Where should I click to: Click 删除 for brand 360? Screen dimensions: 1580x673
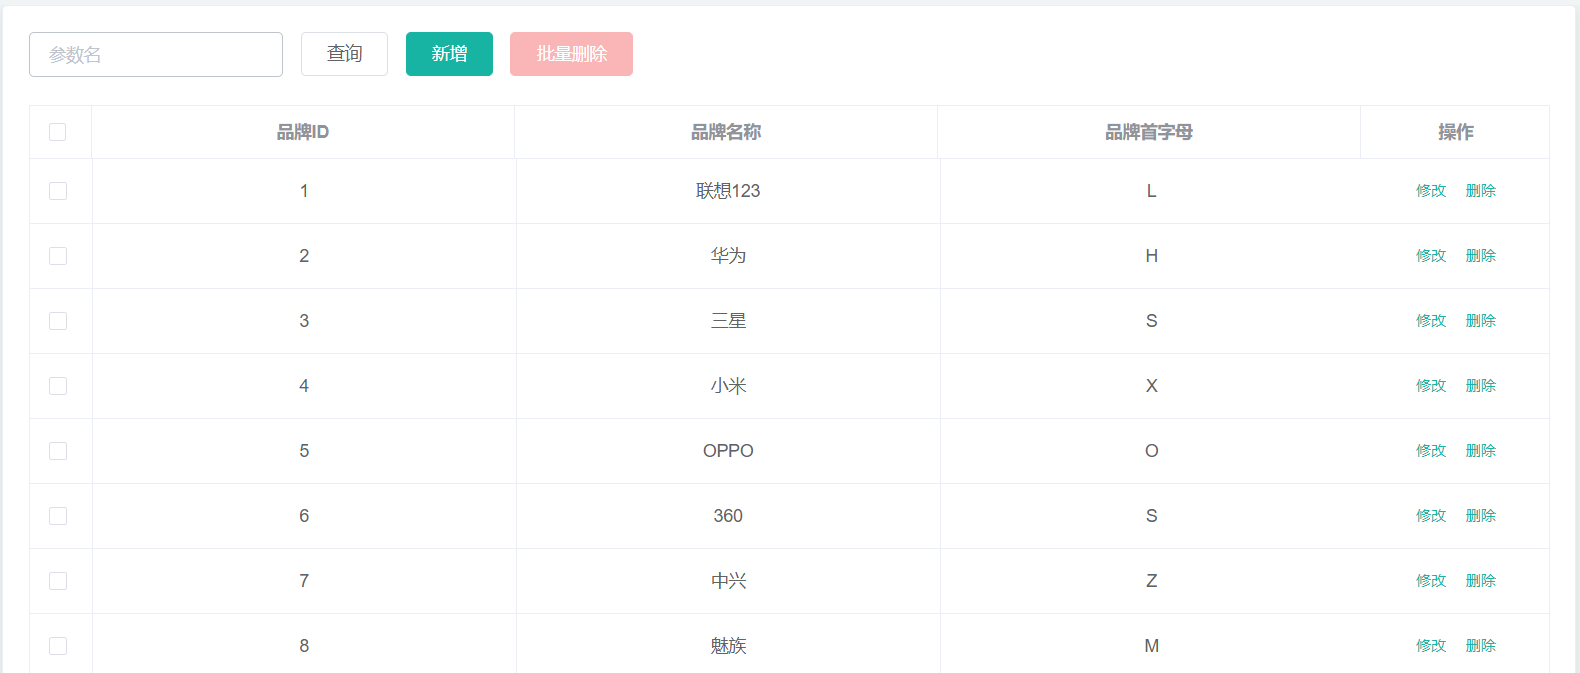[1481, 516]
